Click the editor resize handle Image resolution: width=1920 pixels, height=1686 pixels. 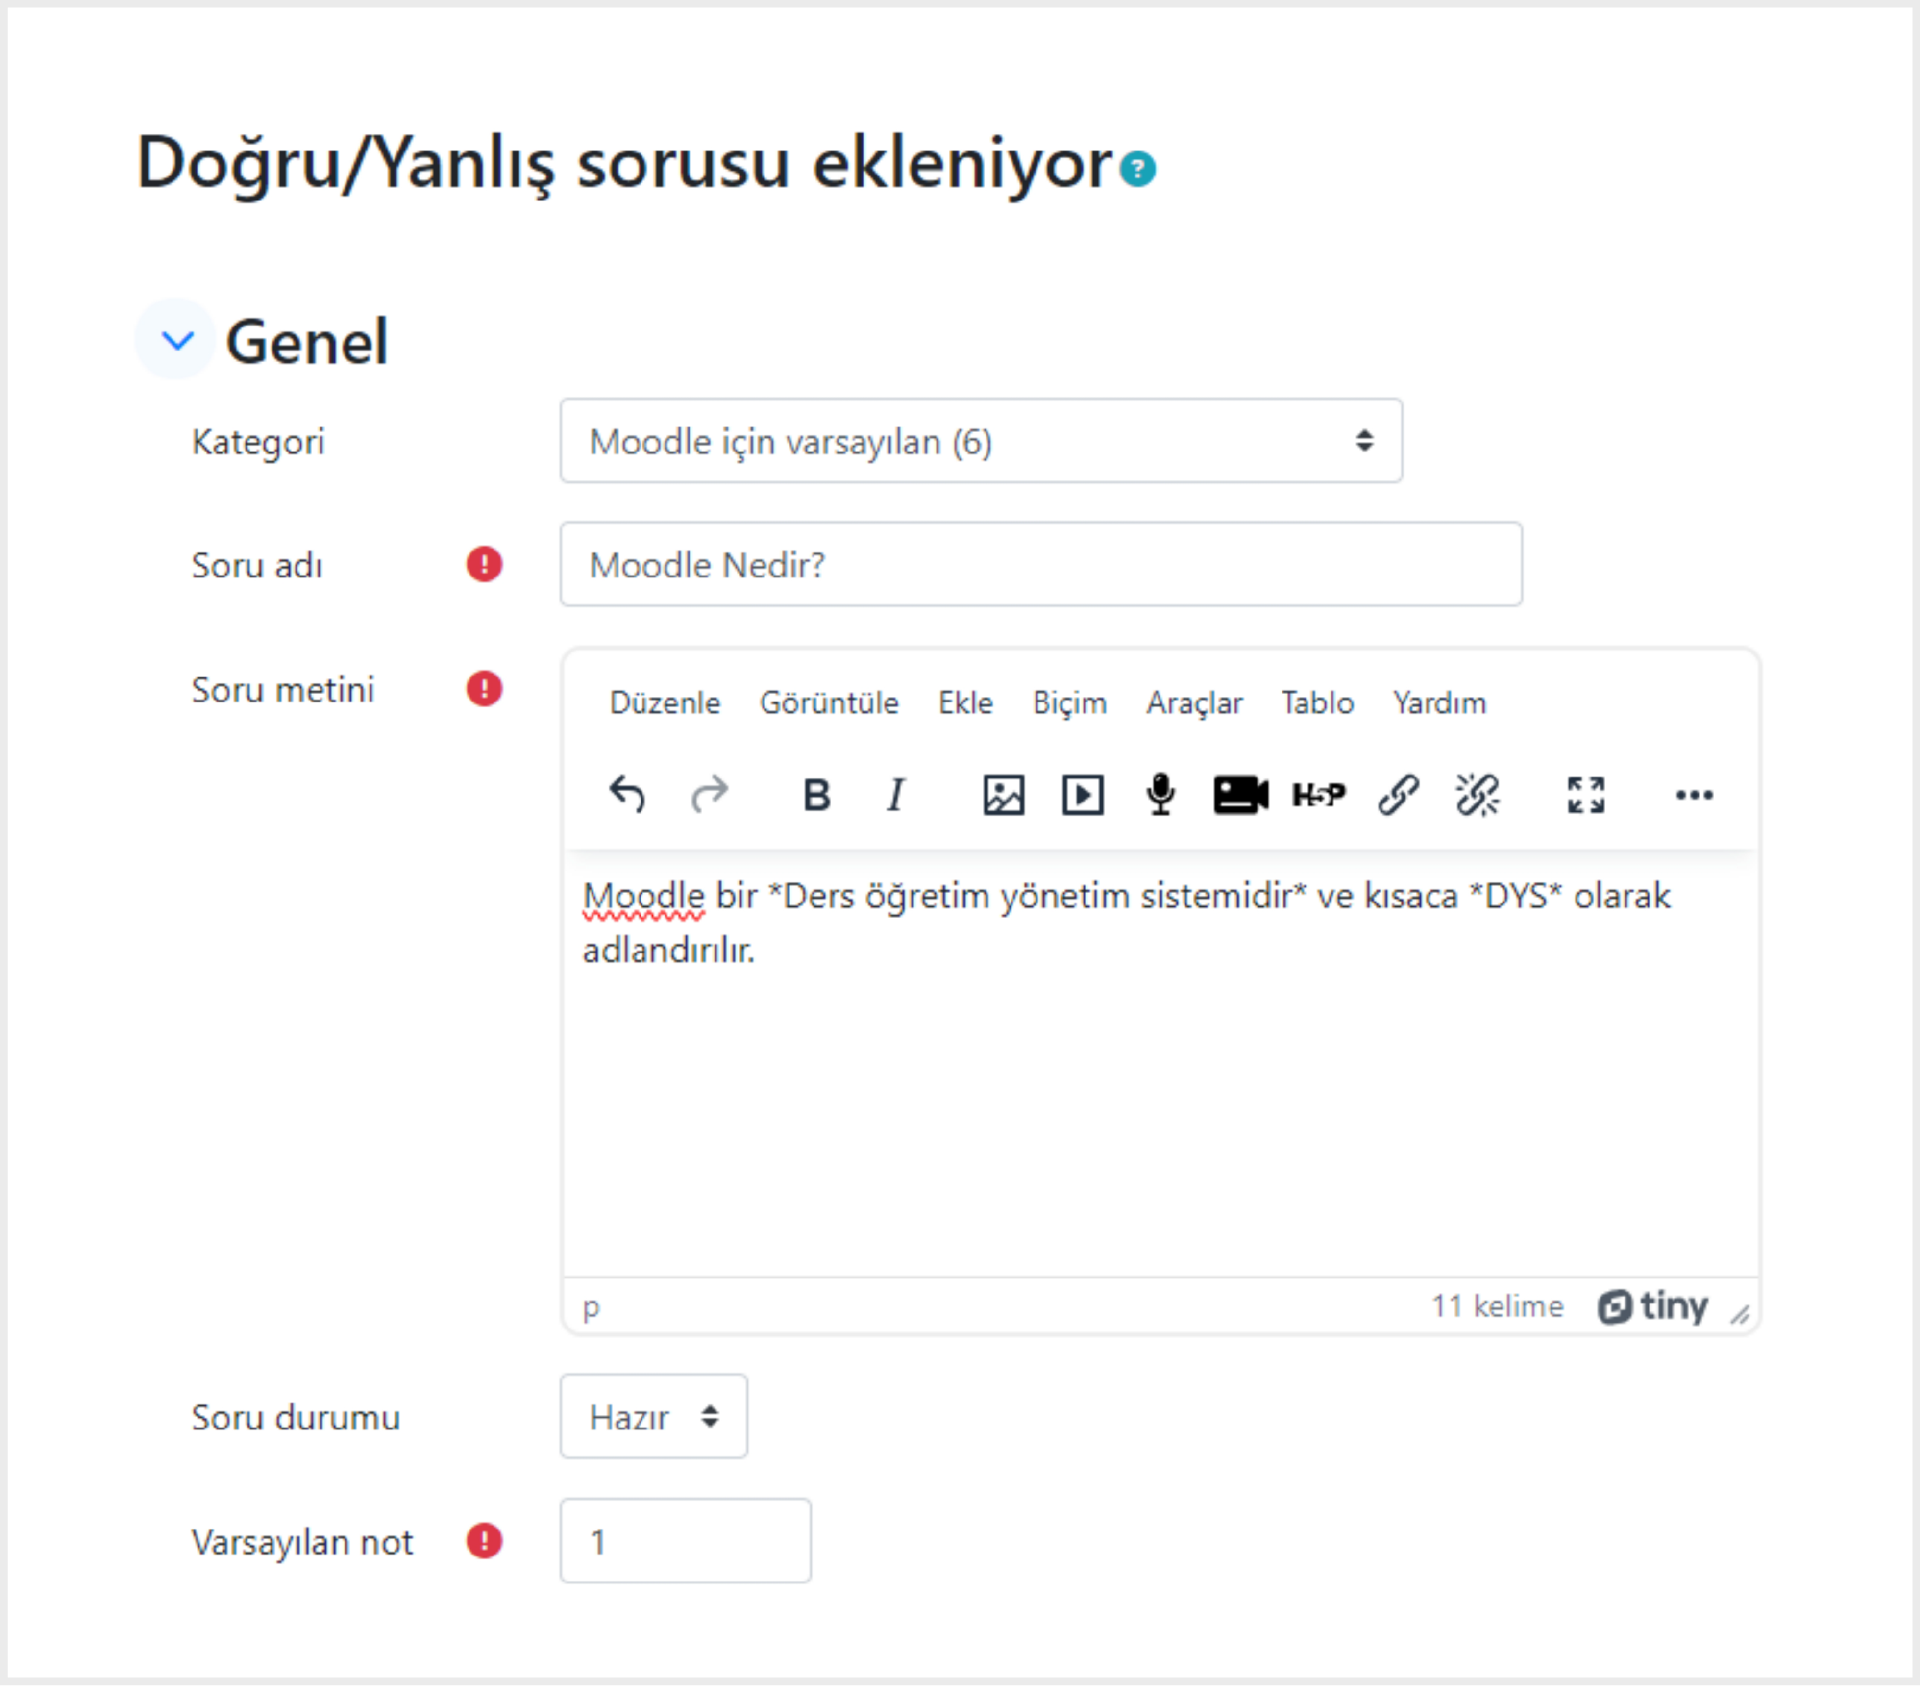[x=1740, y=1314]
